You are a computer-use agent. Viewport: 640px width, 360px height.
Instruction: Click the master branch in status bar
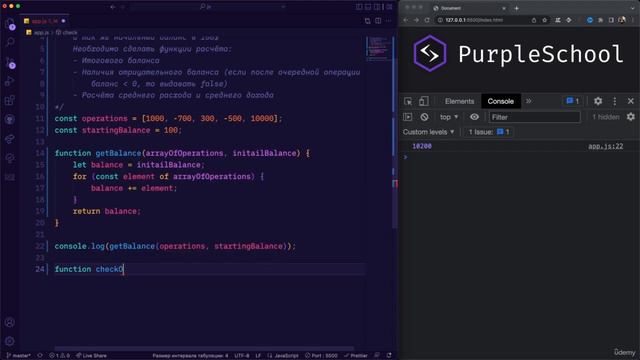[x=19, y=356]
